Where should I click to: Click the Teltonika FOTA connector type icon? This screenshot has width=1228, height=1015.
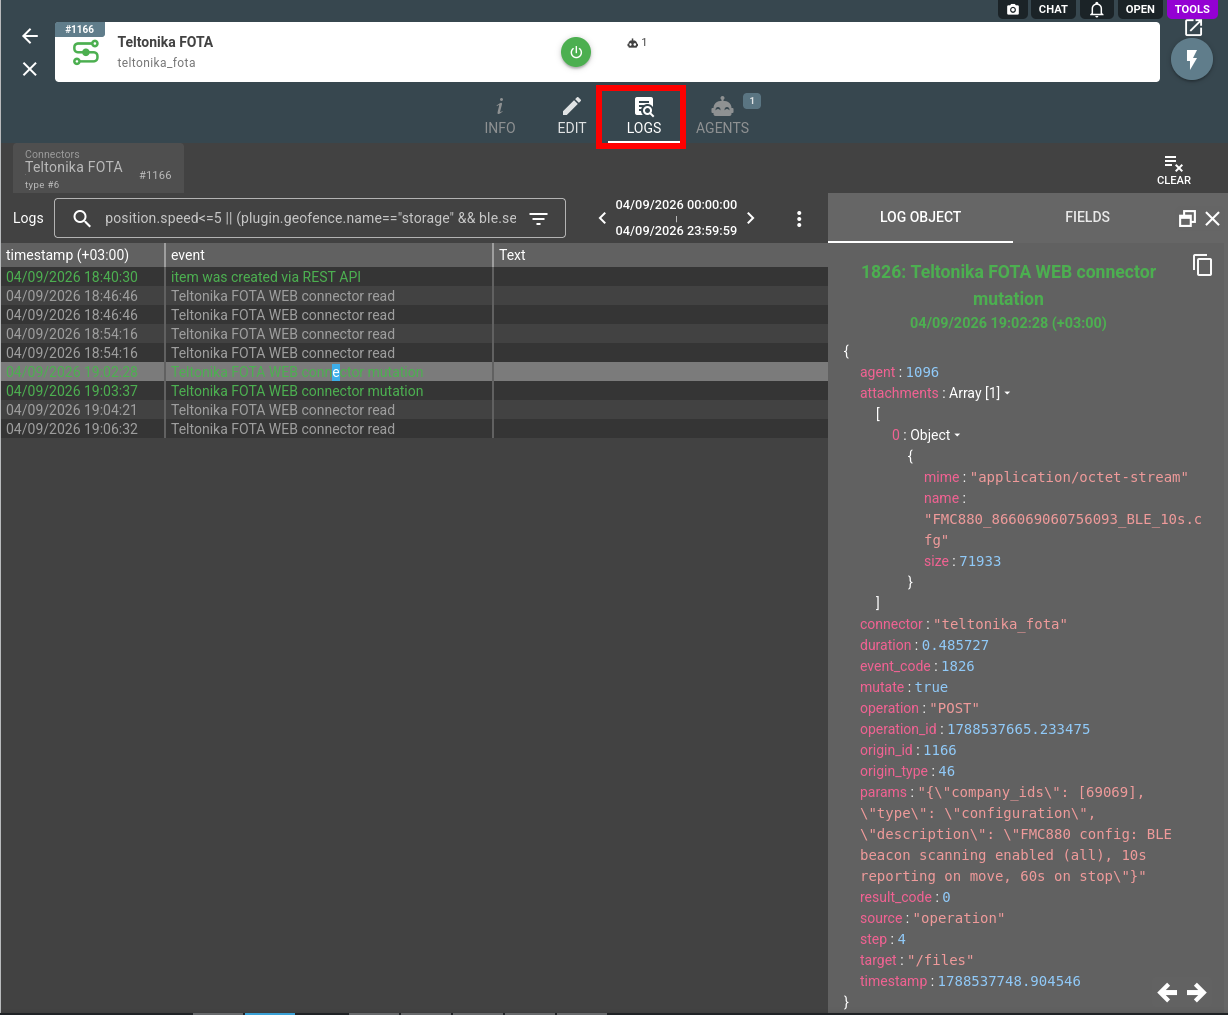[86, 53]
